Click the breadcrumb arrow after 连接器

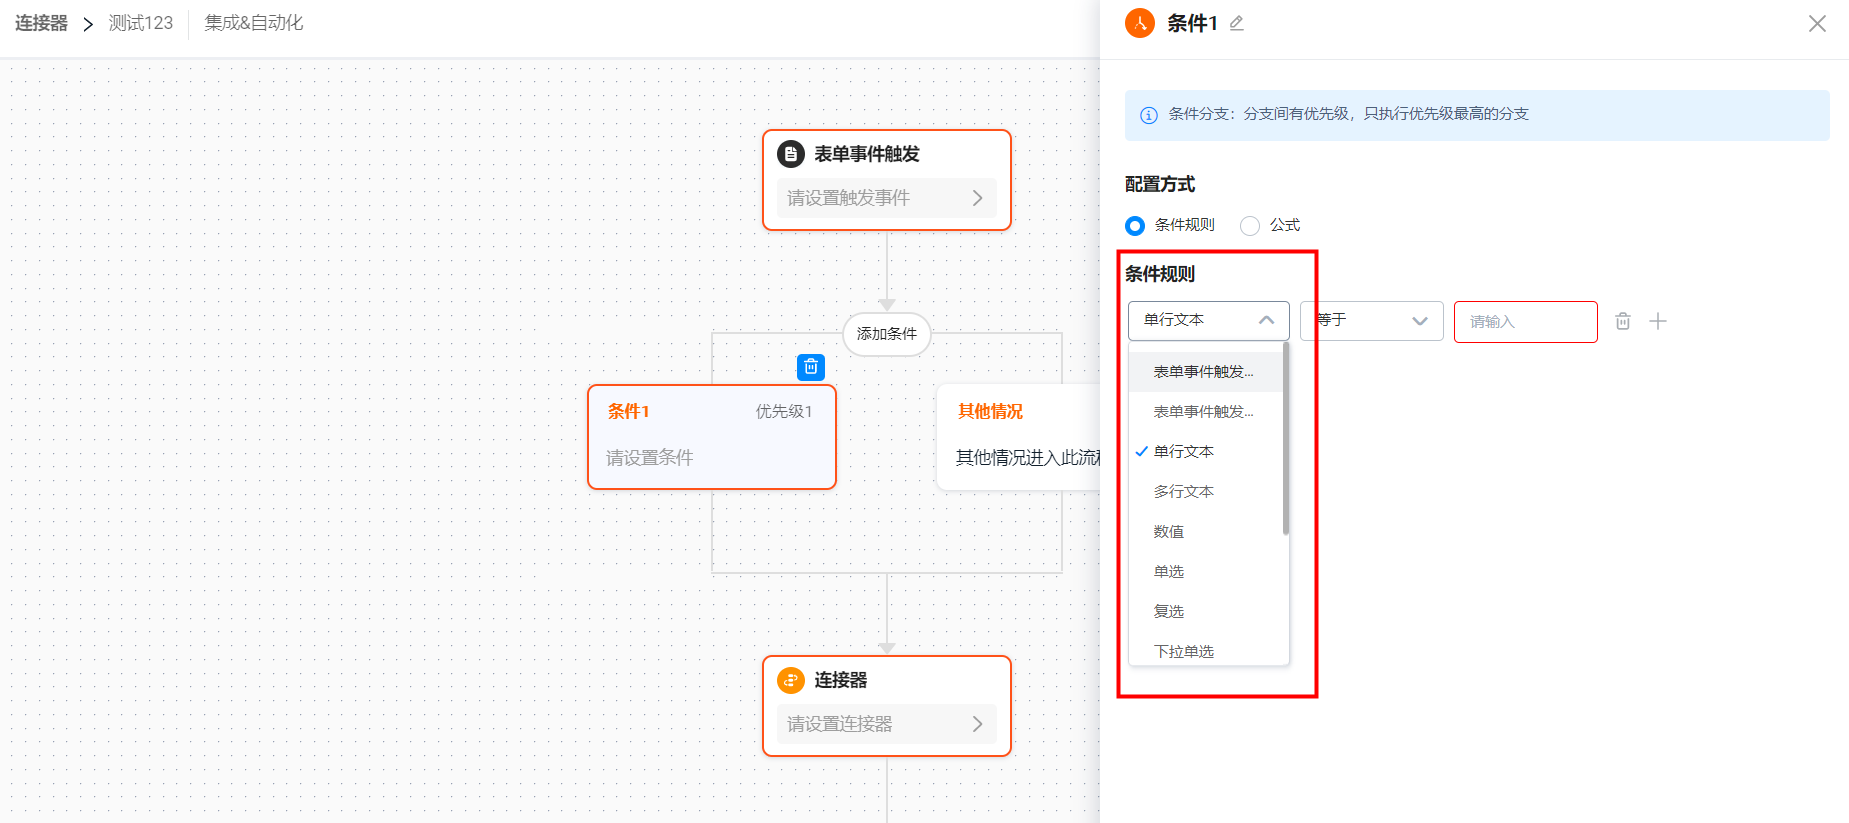pyautogui.click(x=88, y=24)
